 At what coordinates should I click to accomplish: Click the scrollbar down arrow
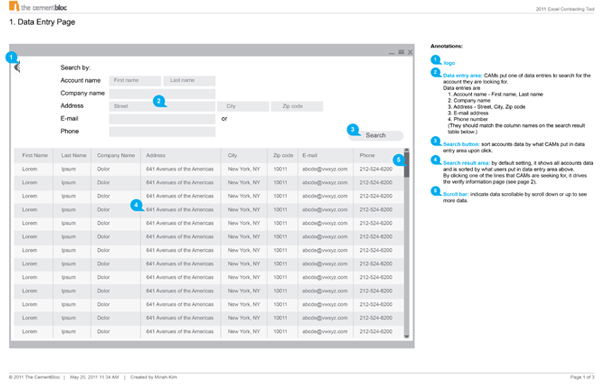pos(406,336)
